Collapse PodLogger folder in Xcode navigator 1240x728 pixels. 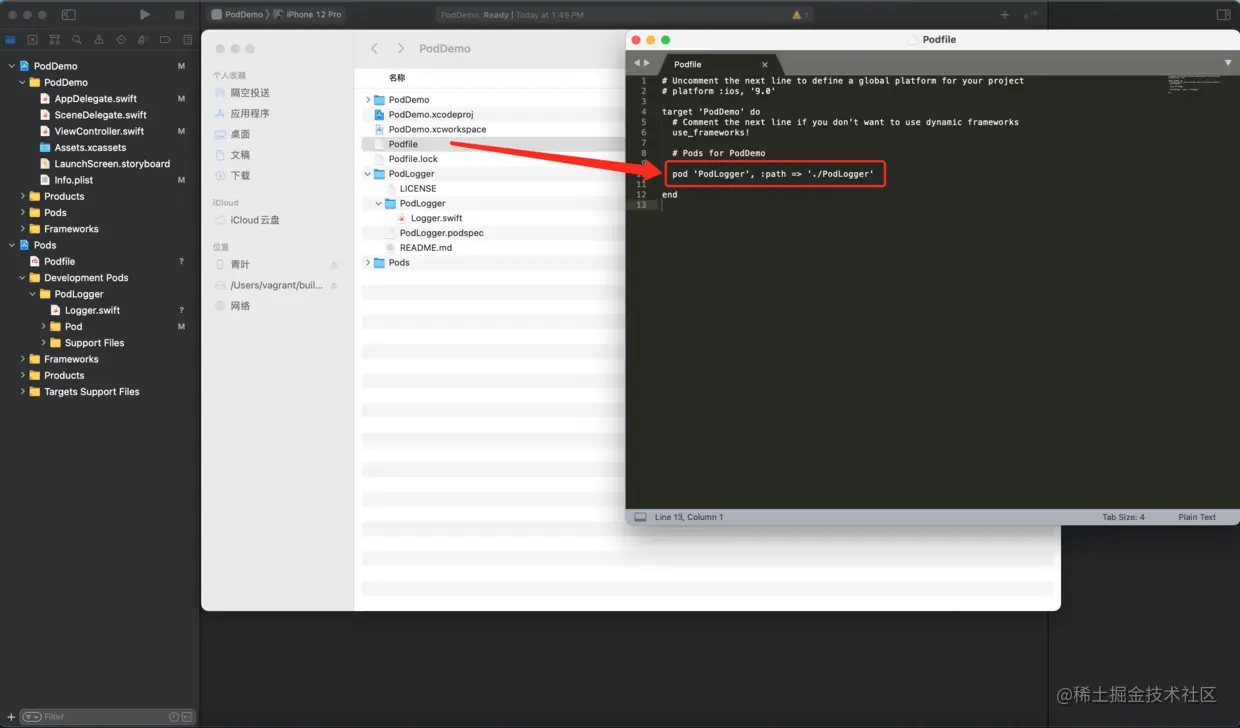coord(33,294)
